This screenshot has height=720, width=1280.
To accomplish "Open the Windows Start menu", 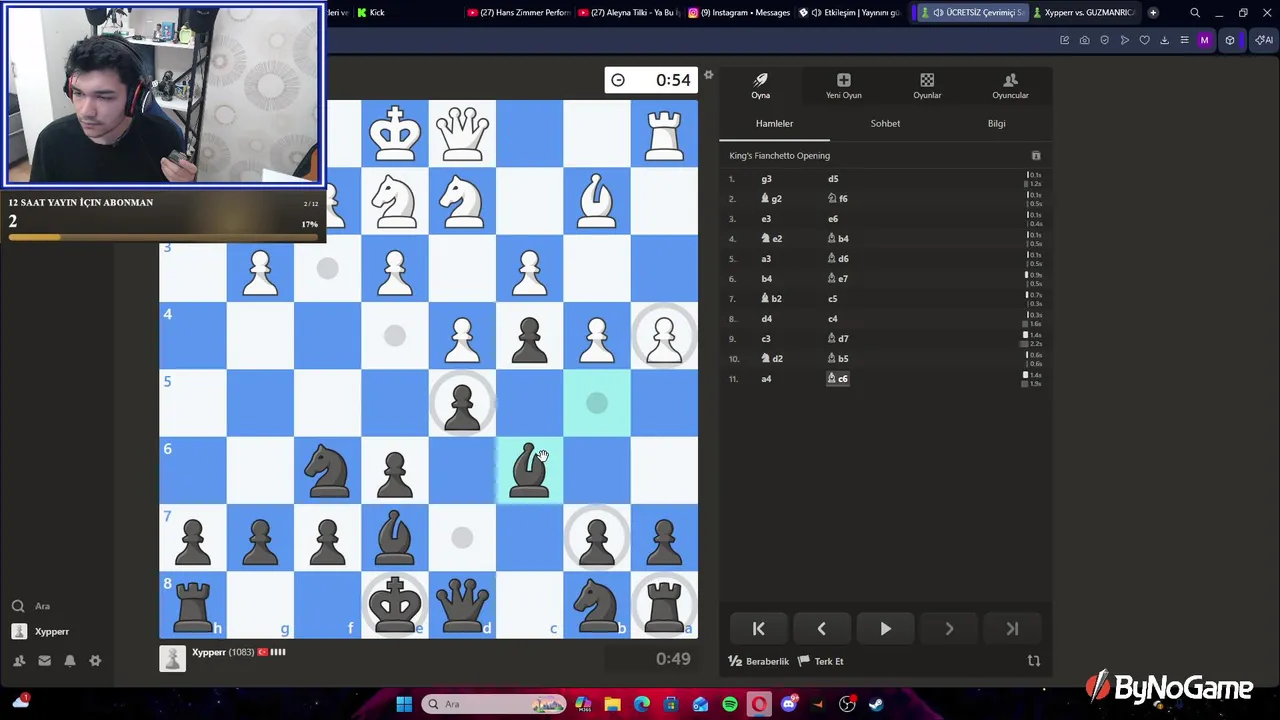I will [x=404, y=704].
